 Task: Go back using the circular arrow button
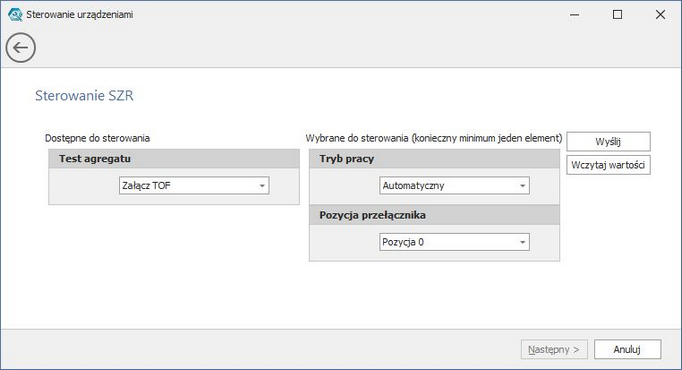[20, 47]
